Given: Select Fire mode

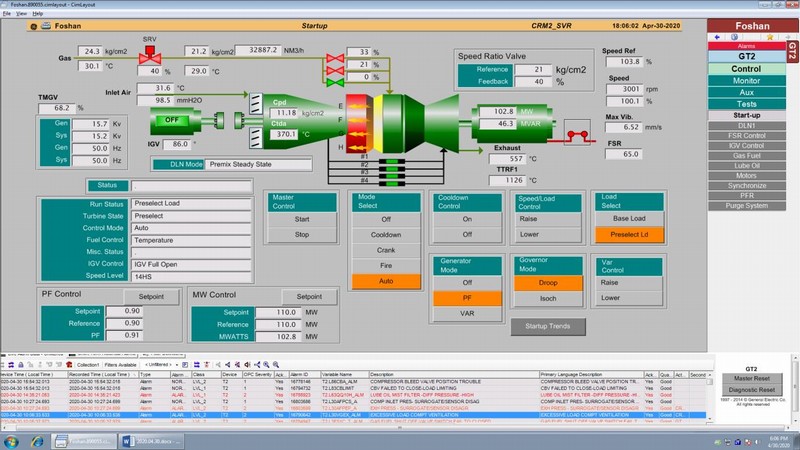Looking at the screenshot, I should 386,265.
